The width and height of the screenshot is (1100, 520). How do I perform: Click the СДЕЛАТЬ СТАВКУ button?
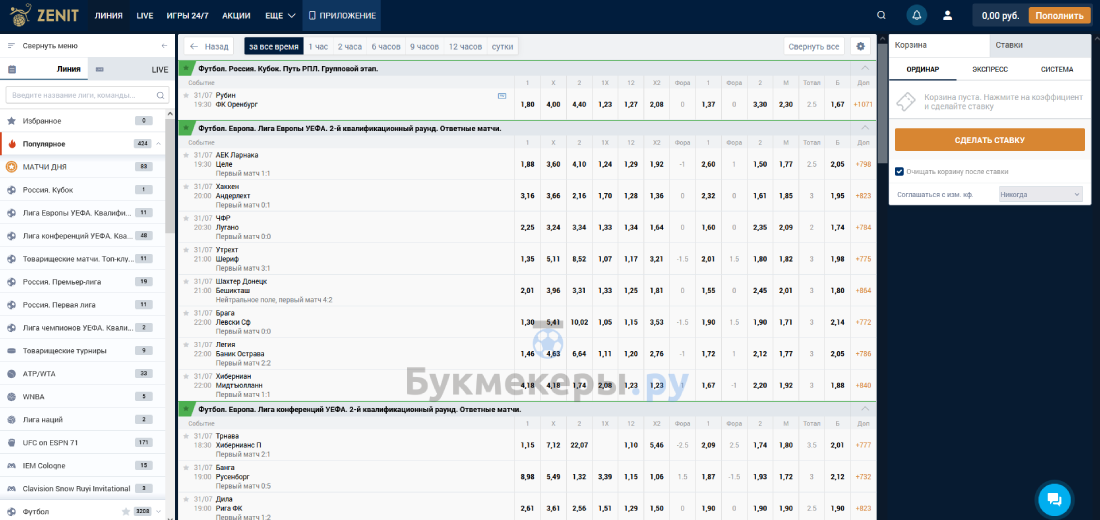(989, 140)
